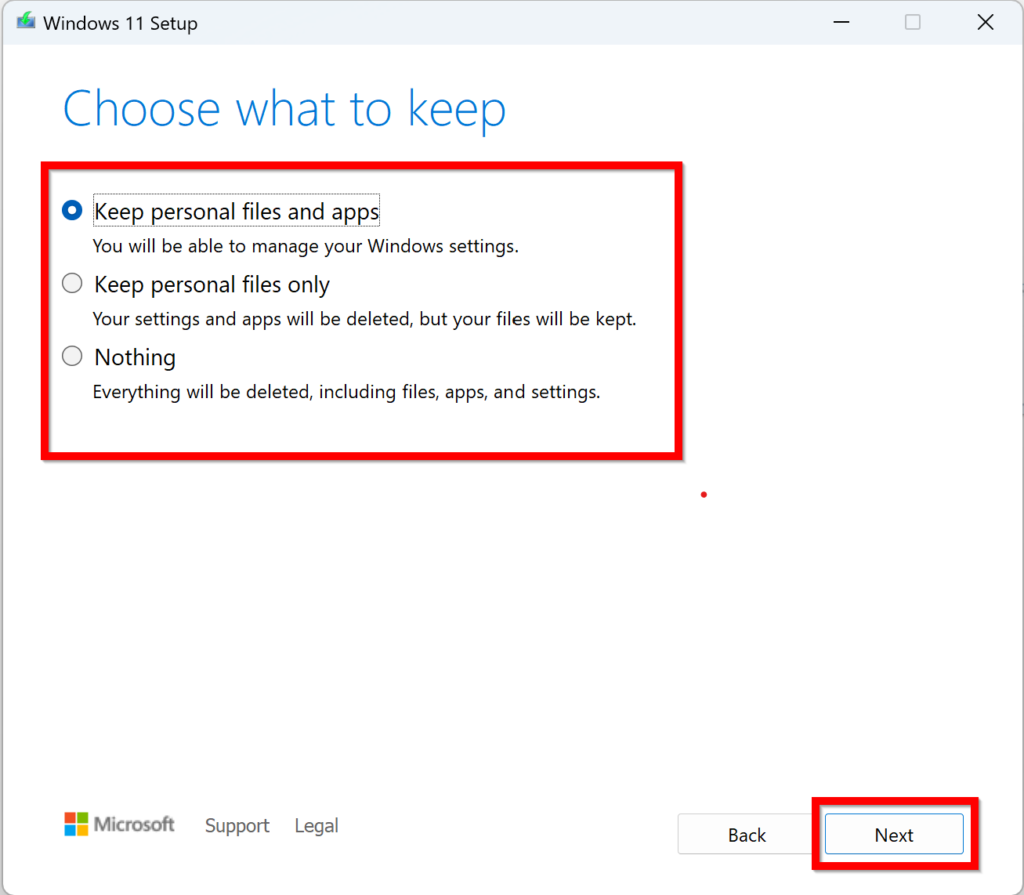Viewport: 1024px width, 895px height.
Task: Click the four-color Microsoft squares logo
Action: coord(76,824)
